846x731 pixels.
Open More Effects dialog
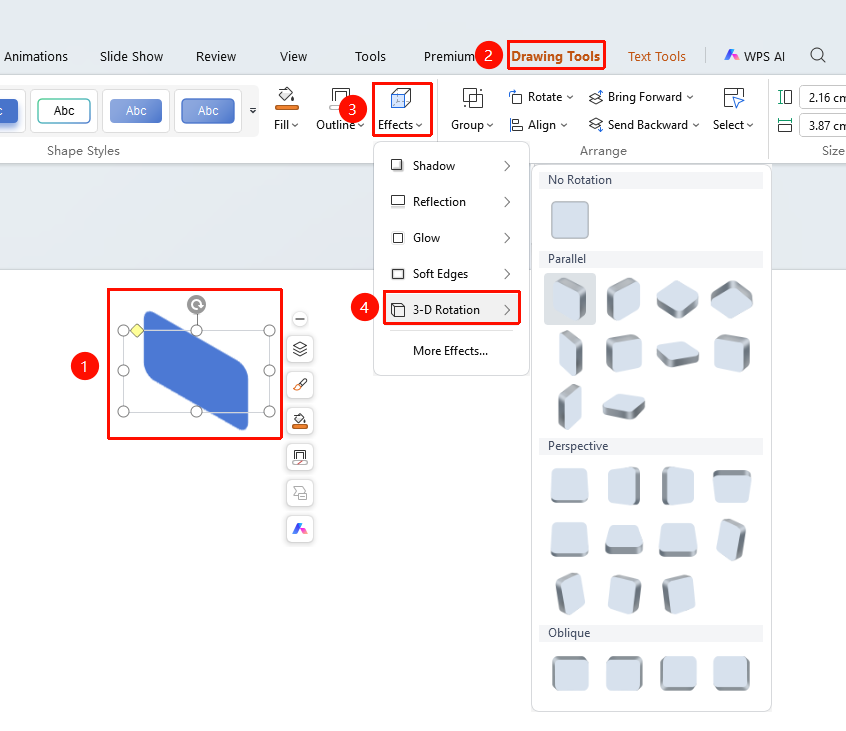[x=451, y=351]
